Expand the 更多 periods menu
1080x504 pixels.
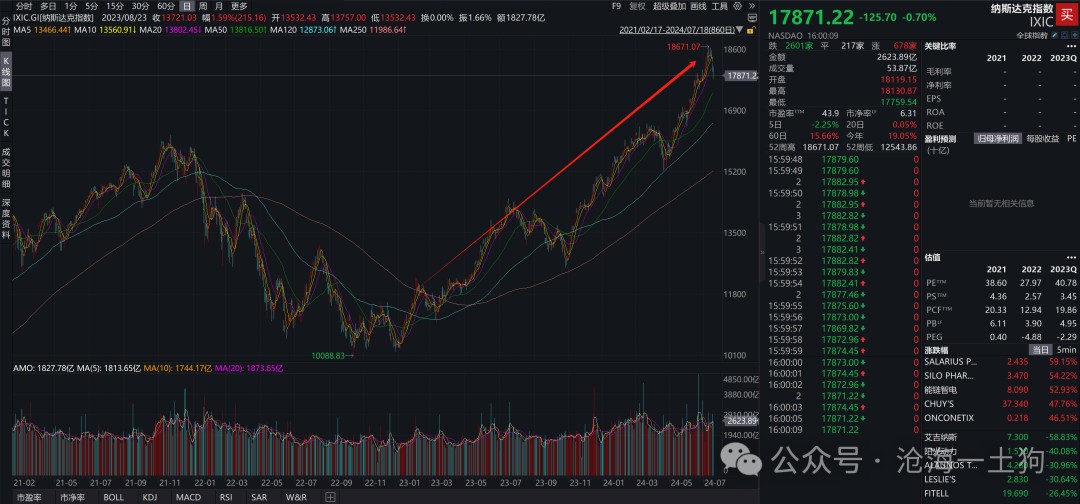(x=239, y=6)
